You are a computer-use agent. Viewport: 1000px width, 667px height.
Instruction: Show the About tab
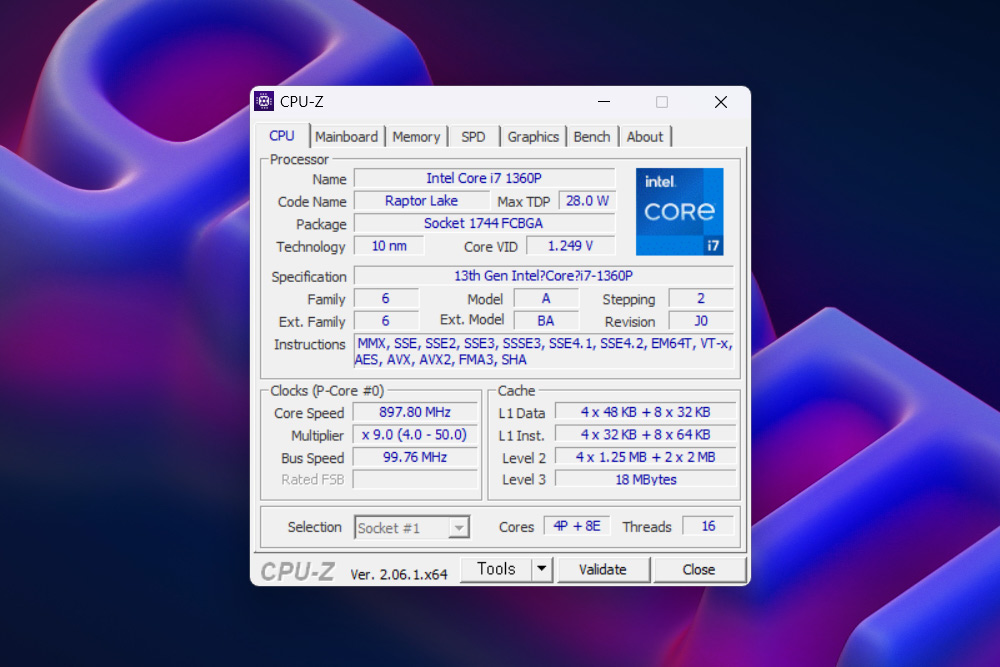(x=645, y=136)
